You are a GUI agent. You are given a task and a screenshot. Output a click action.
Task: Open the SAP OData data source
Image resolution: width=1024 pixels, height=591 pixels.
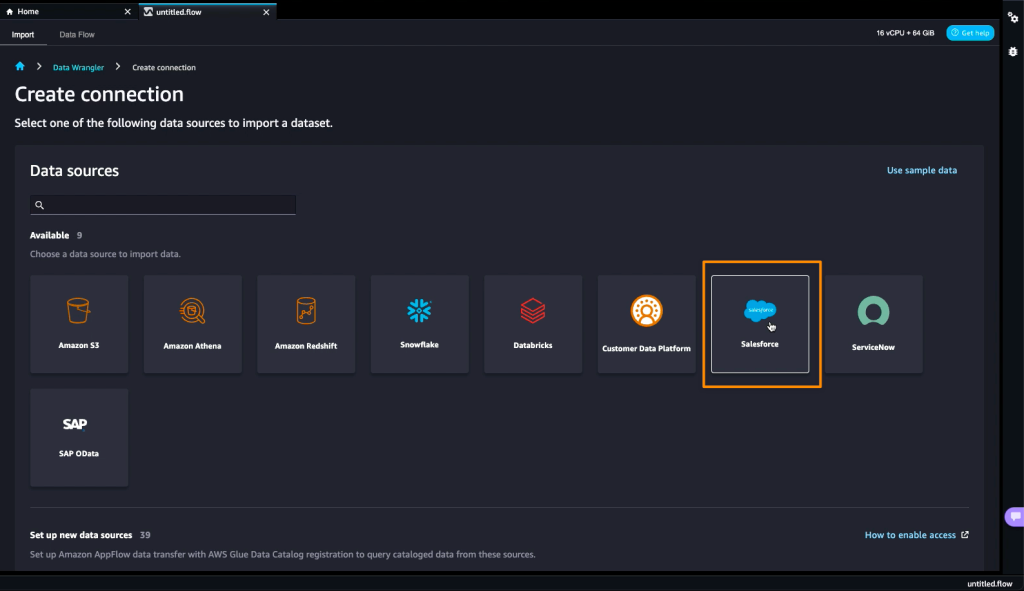[79, 438]
